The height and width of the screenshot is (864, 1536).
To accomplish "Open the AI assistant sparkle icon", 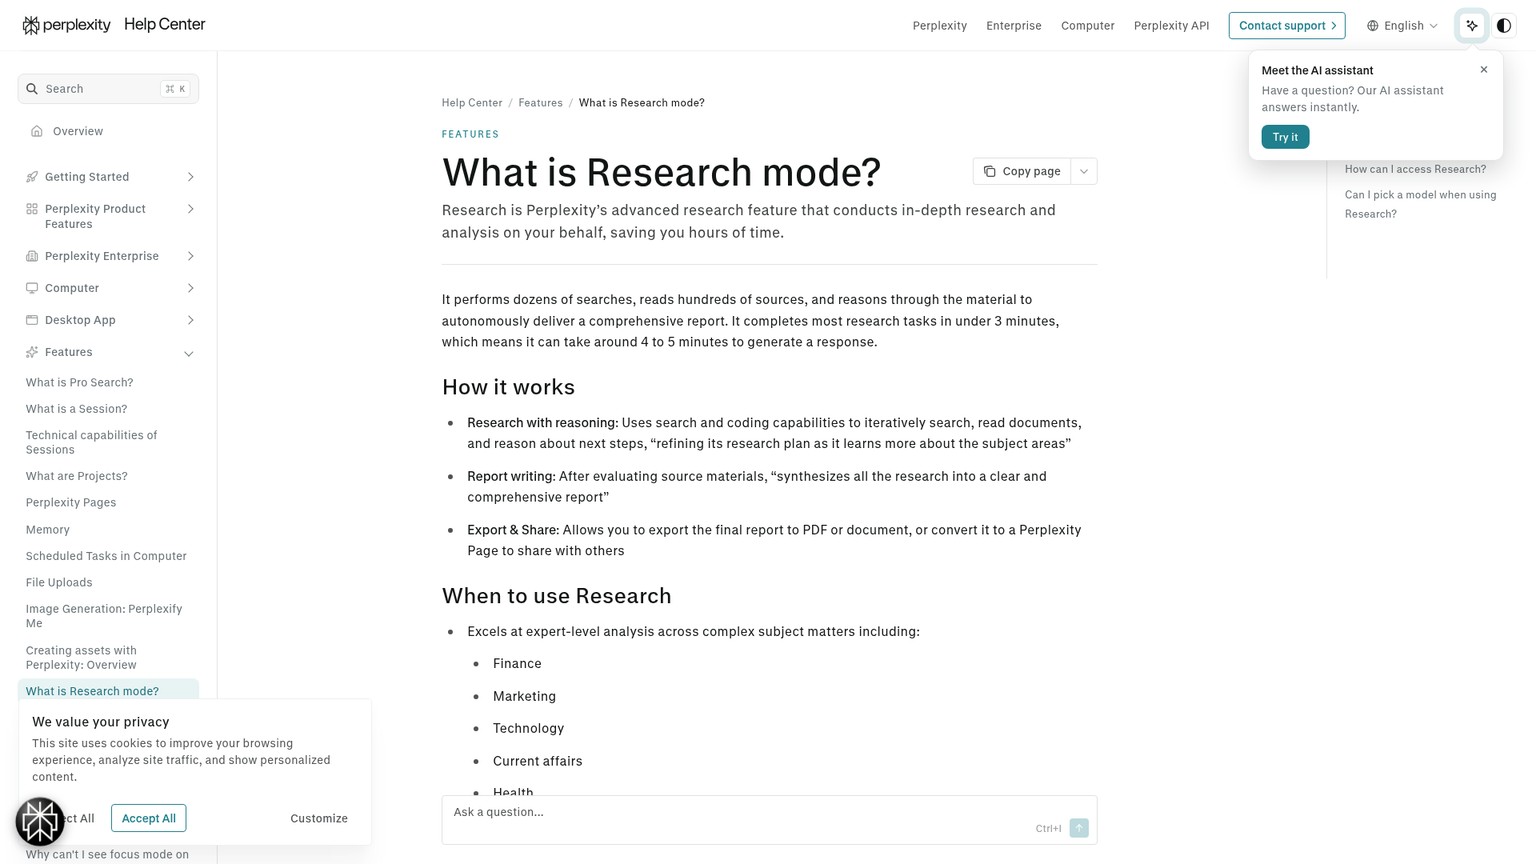I will tap(1472, 25).
